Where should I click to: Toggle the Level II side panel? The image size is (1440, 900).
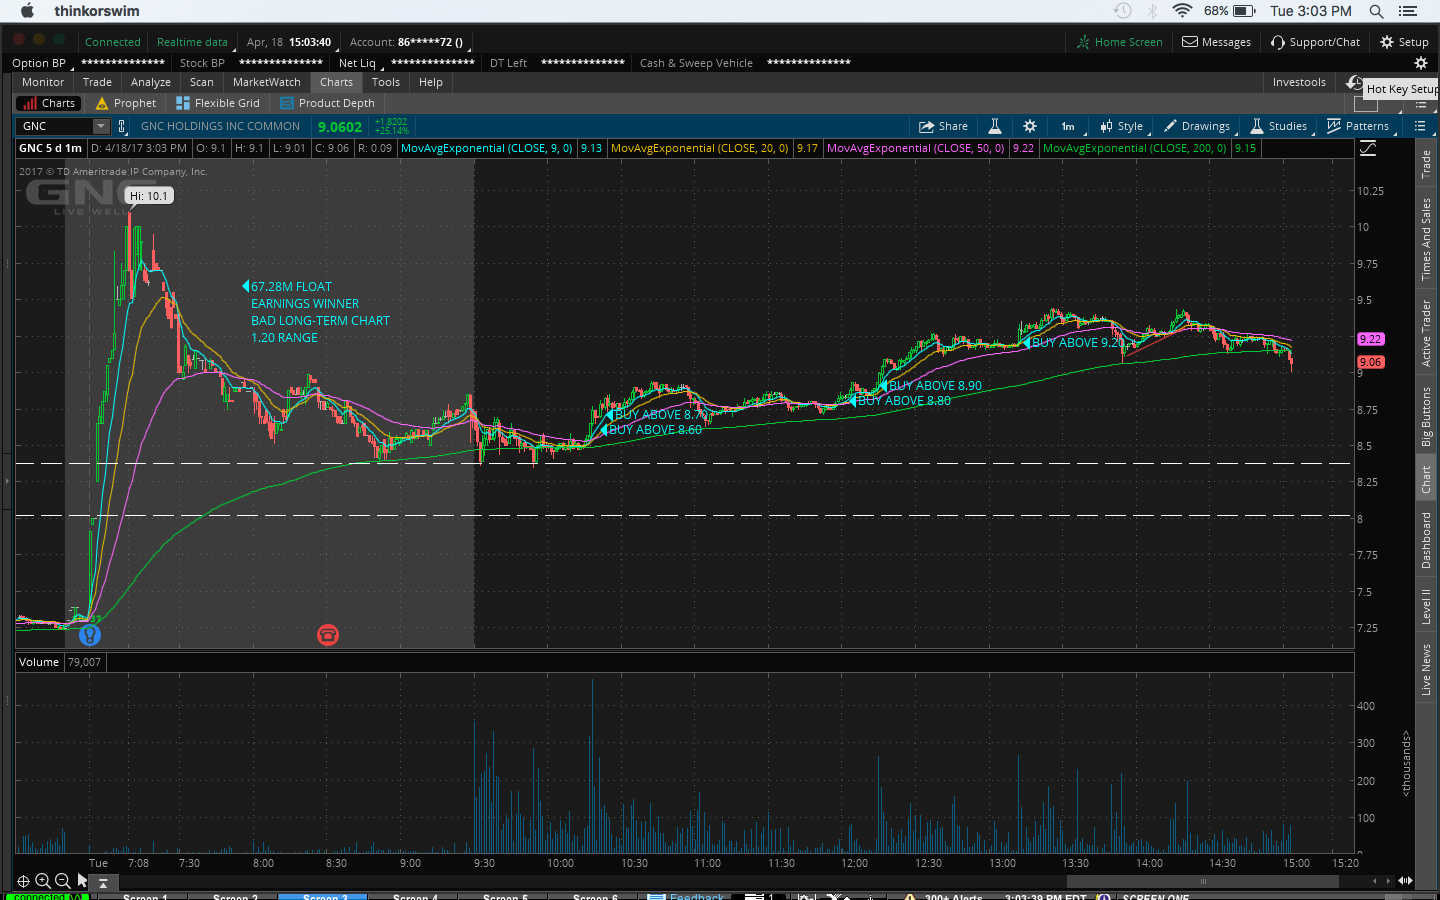(1426, 606)
